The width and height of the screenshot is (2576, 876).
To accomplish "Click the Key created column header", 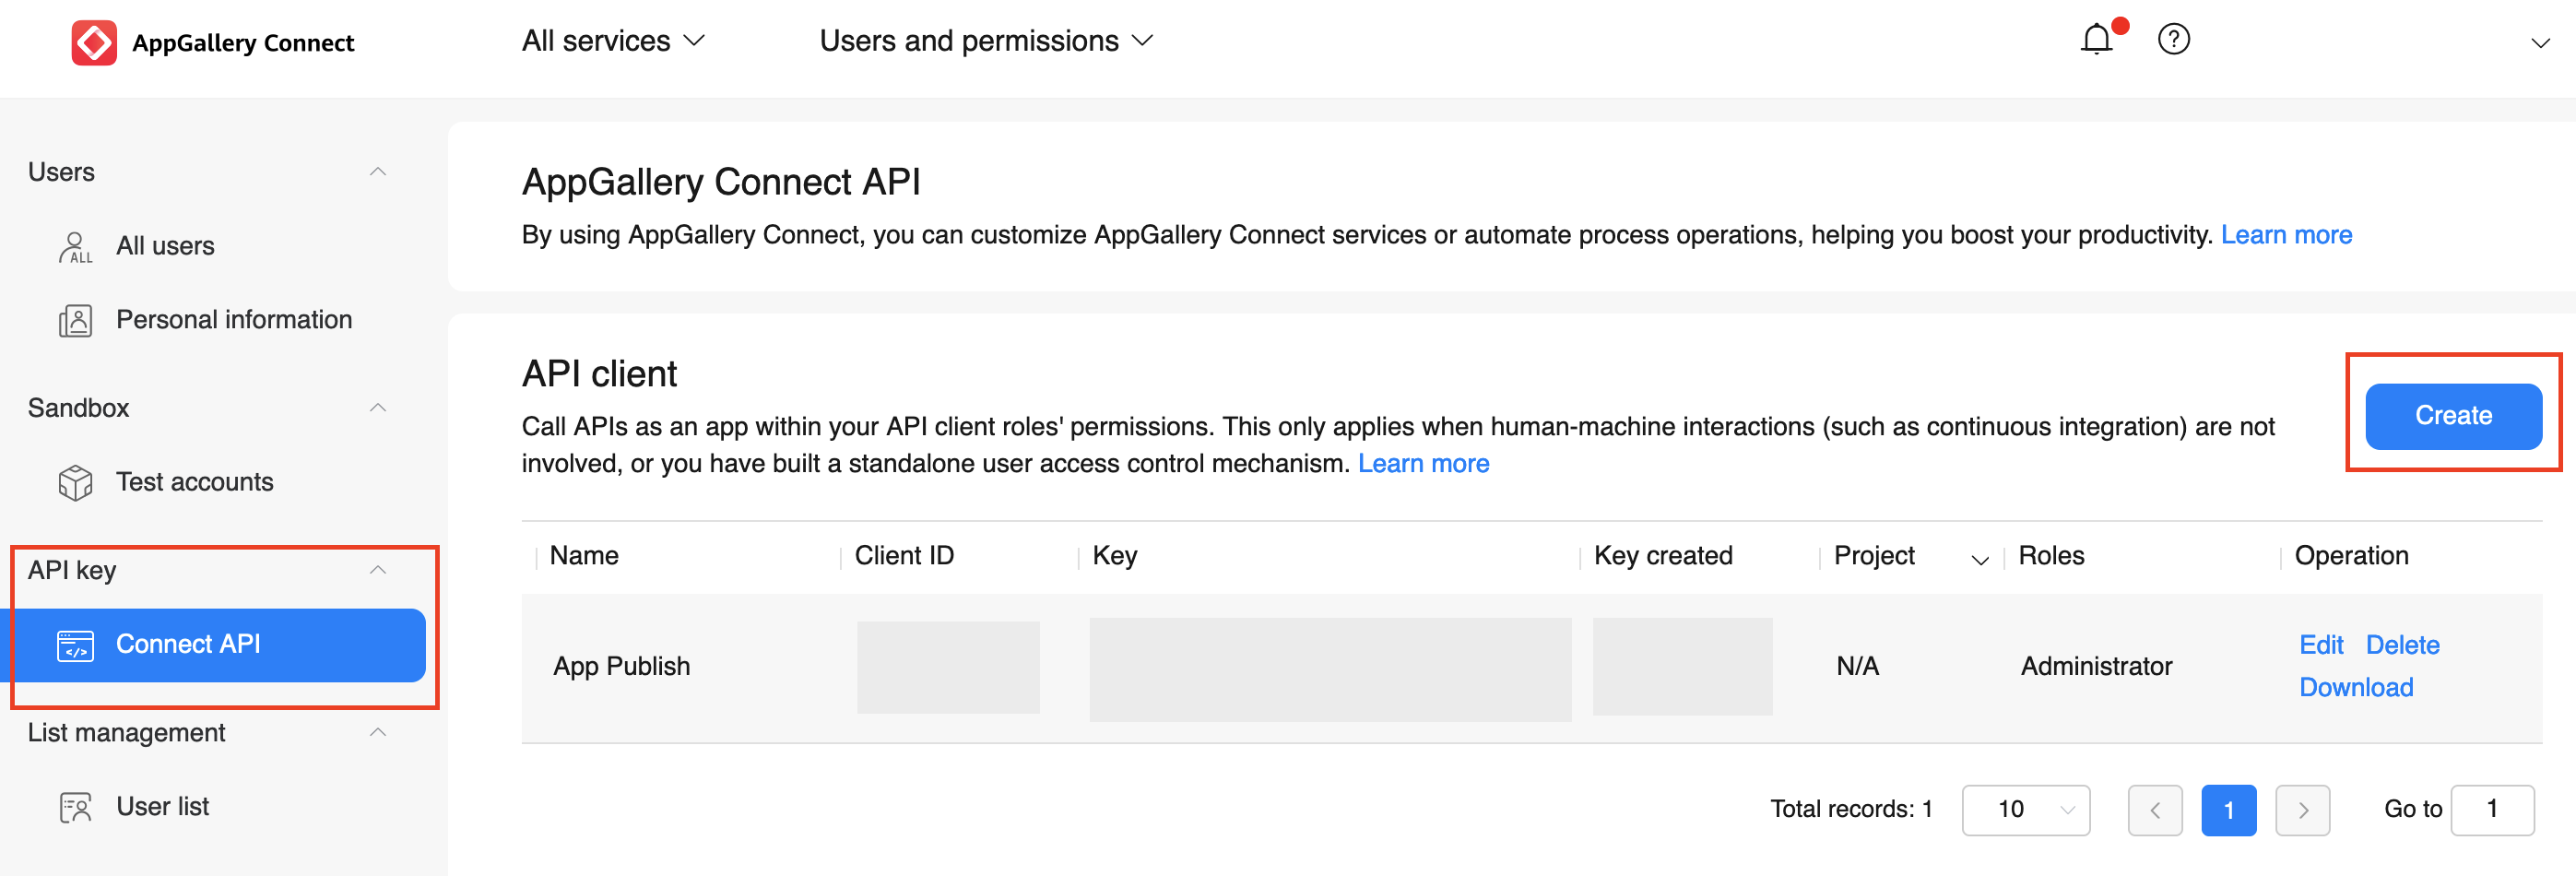I will pos(1663,556).
